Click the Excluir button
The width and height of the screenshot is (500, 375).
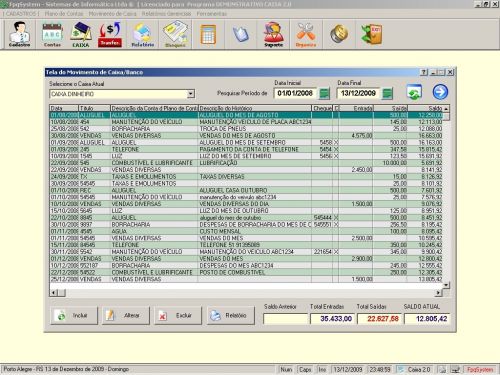coord(178,315)
